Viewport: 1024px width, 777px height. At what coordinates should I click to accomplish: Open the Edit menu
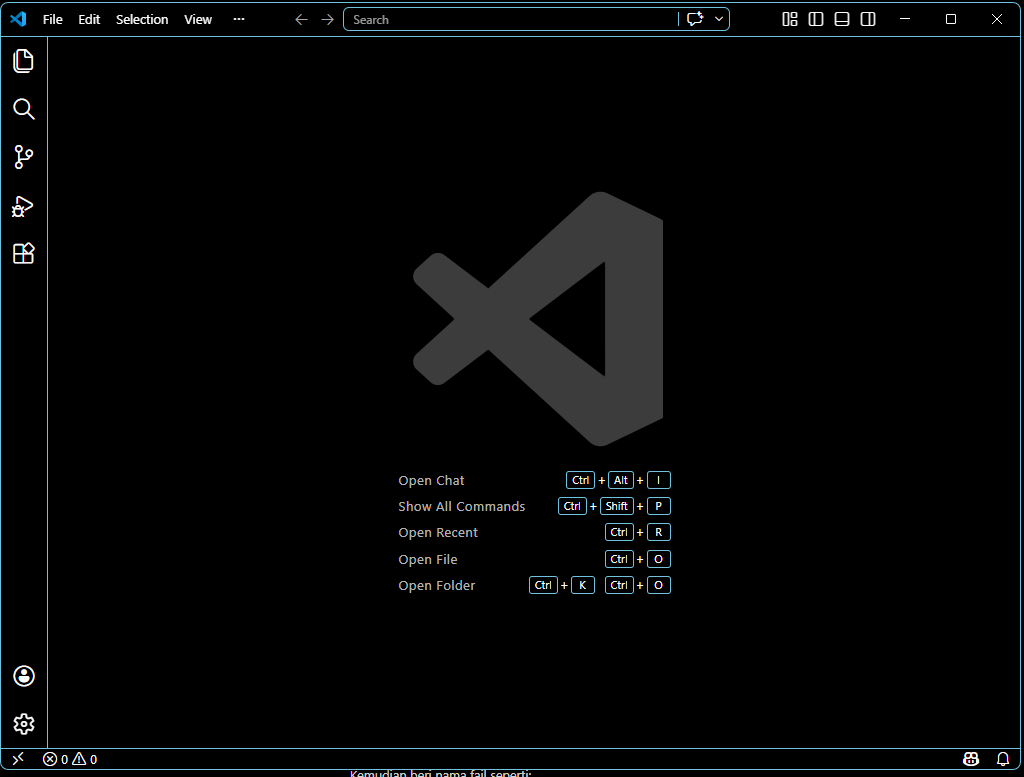tap(89, 20)
